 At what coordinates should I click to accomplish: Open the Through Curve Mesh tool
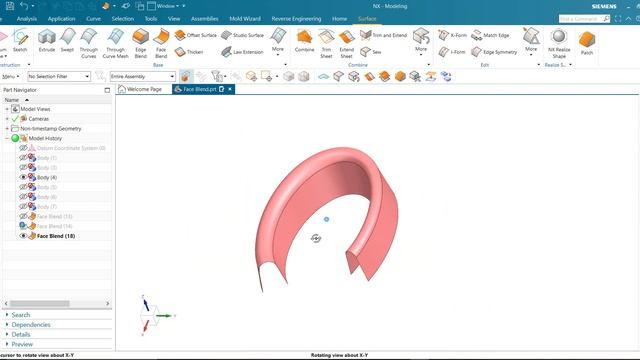click(116, 43)
